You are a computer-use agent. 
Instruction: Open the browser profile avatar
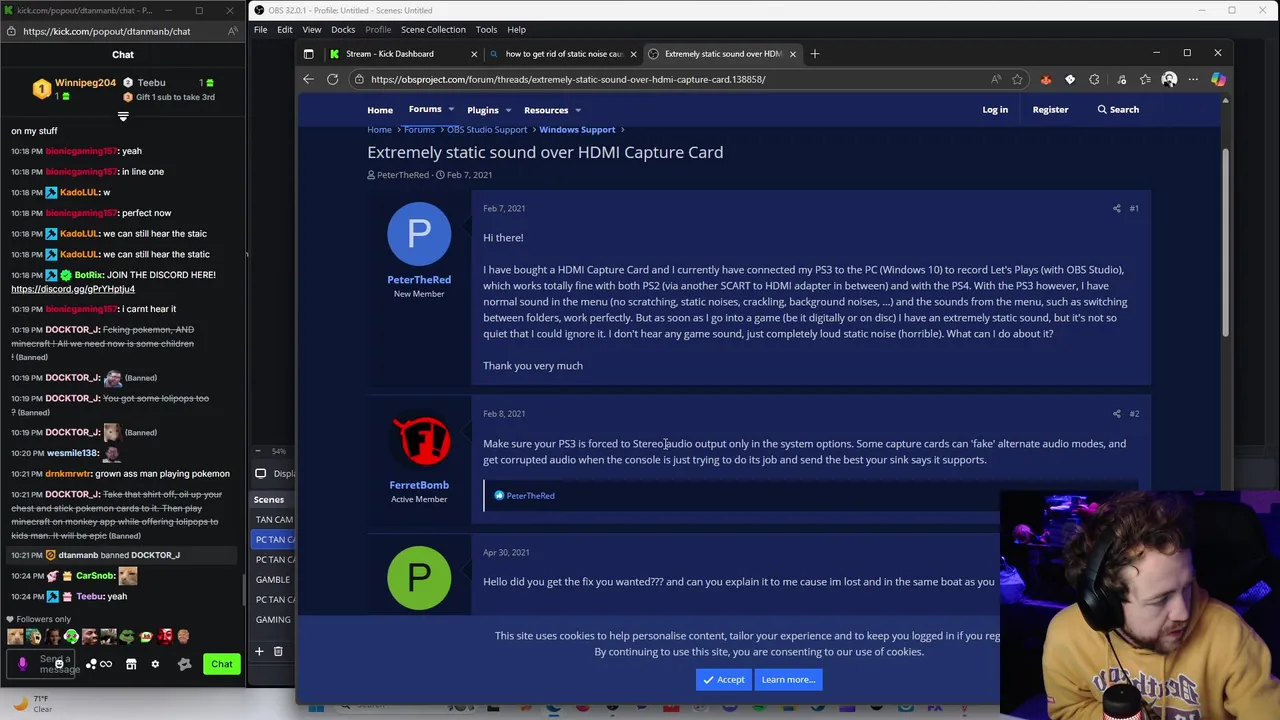point(1169,79)
